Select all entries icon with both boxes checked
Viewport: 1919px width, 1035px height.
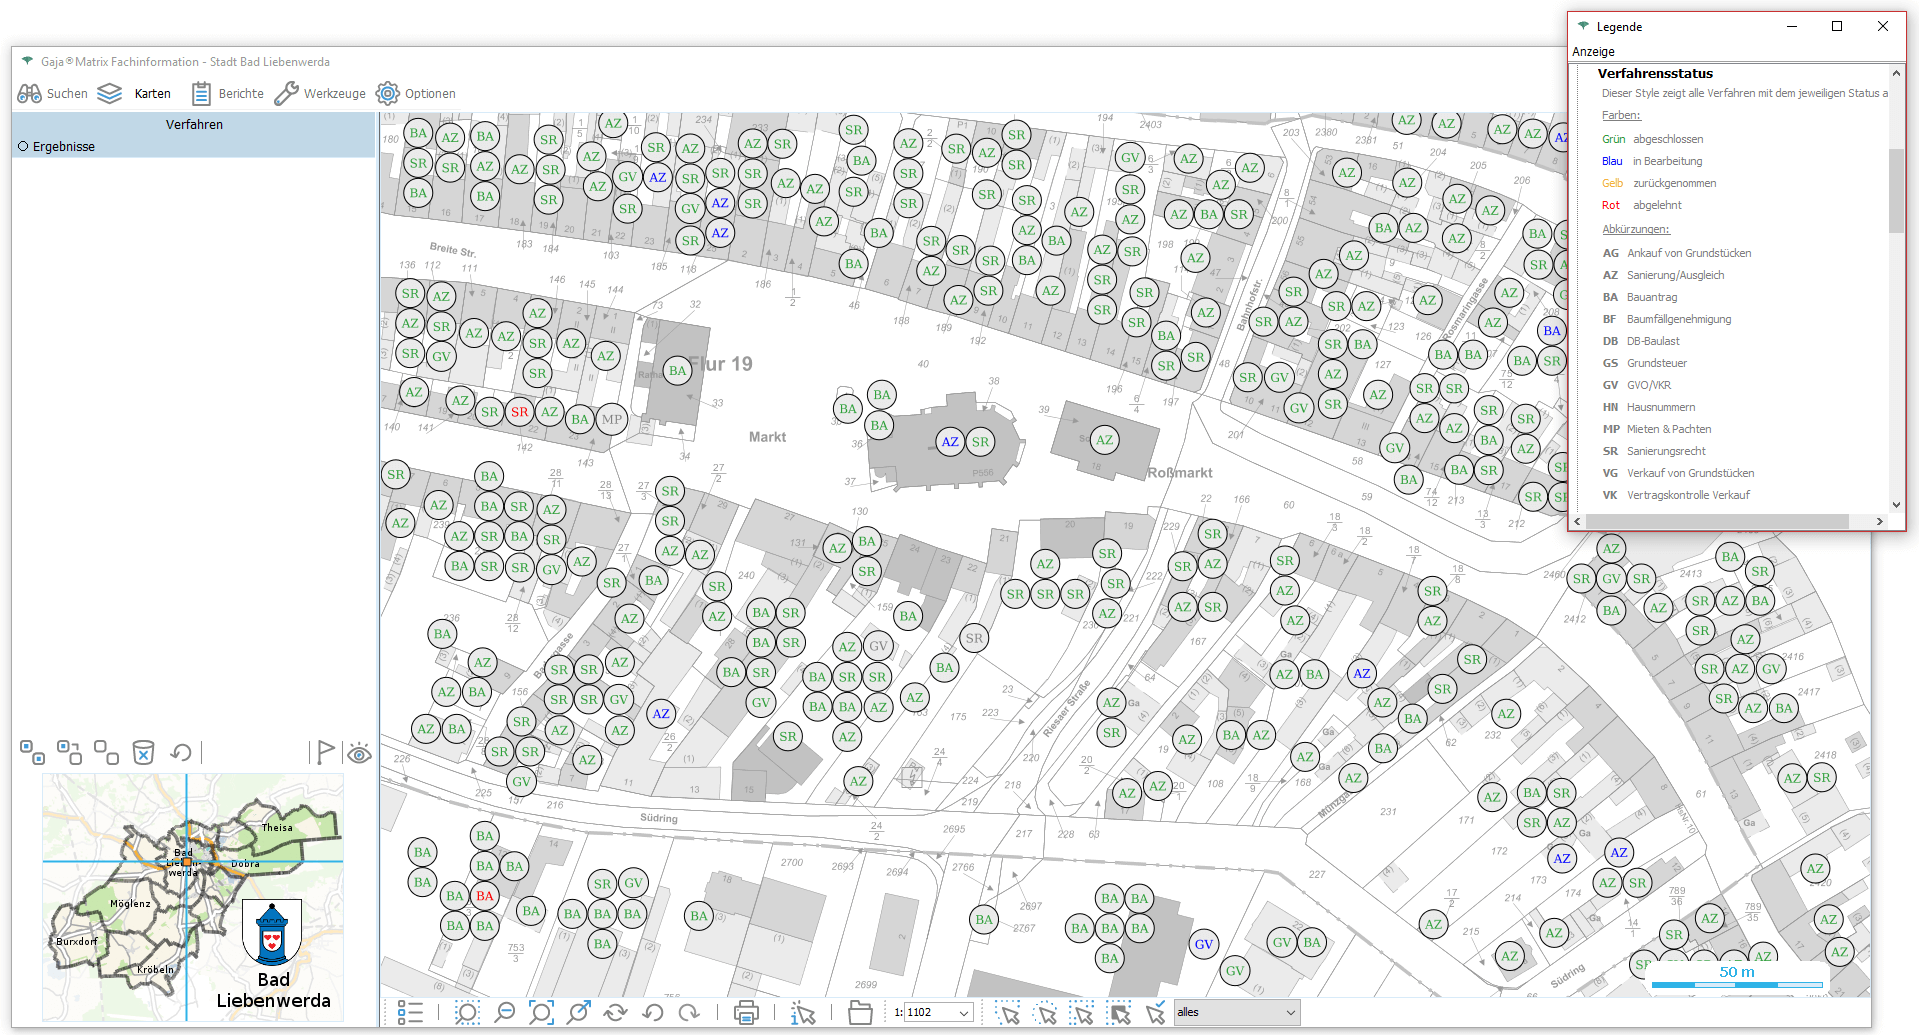click(32, 752)
